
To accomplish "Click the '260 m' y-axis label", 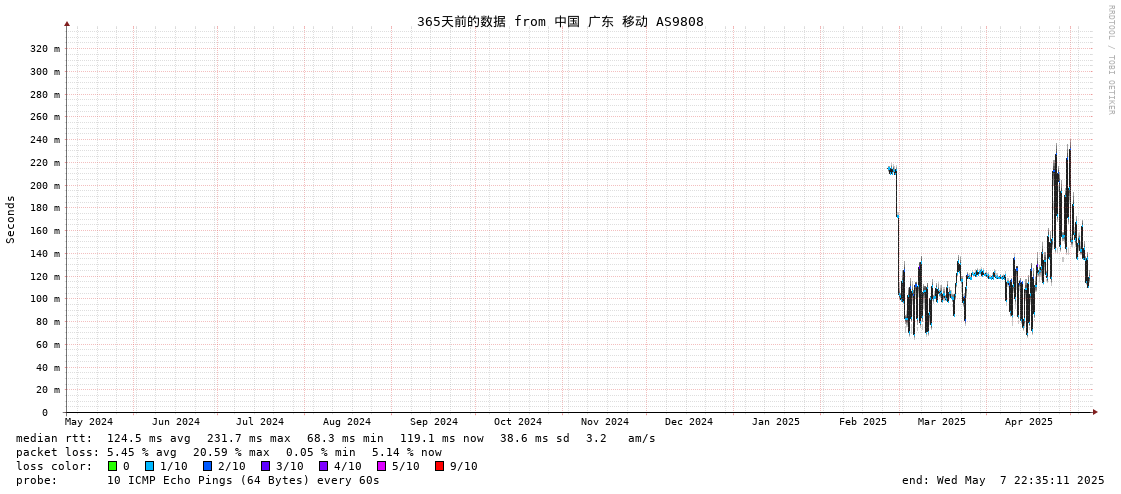I will click(x=44, y=117).
